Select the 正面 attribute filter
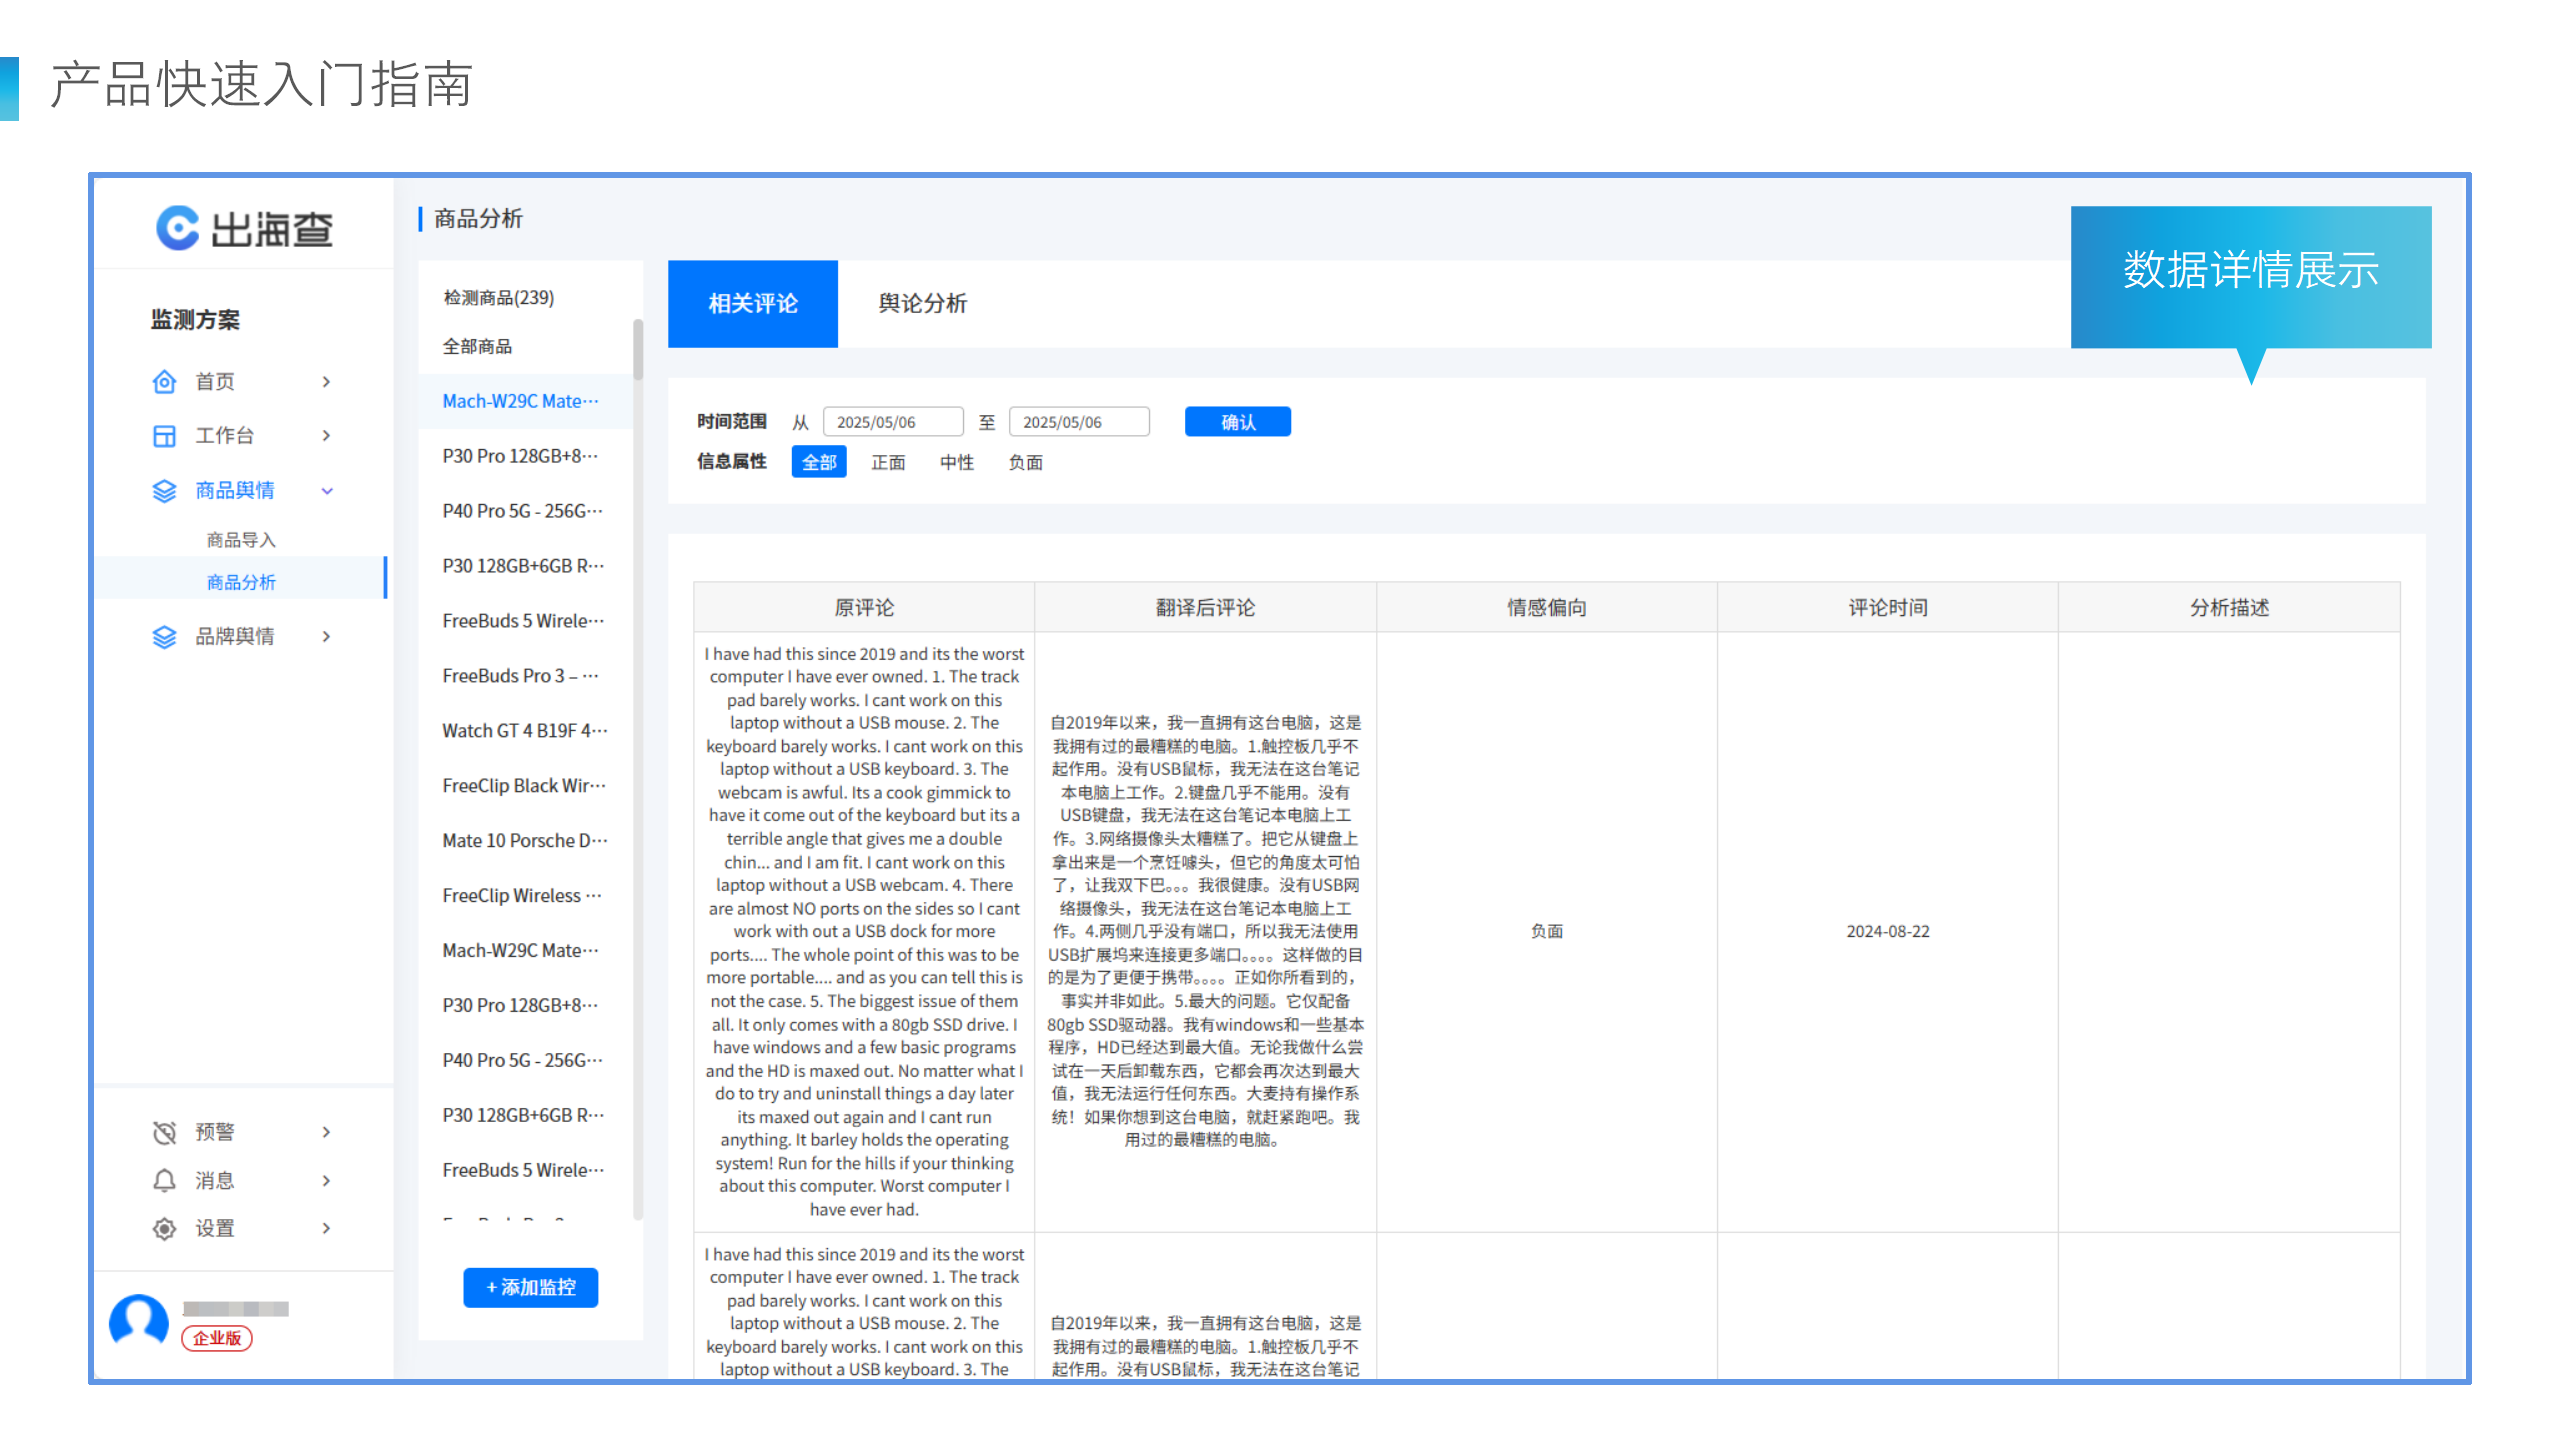Viewport: 2560px width, 1440px height. [888, 462]
